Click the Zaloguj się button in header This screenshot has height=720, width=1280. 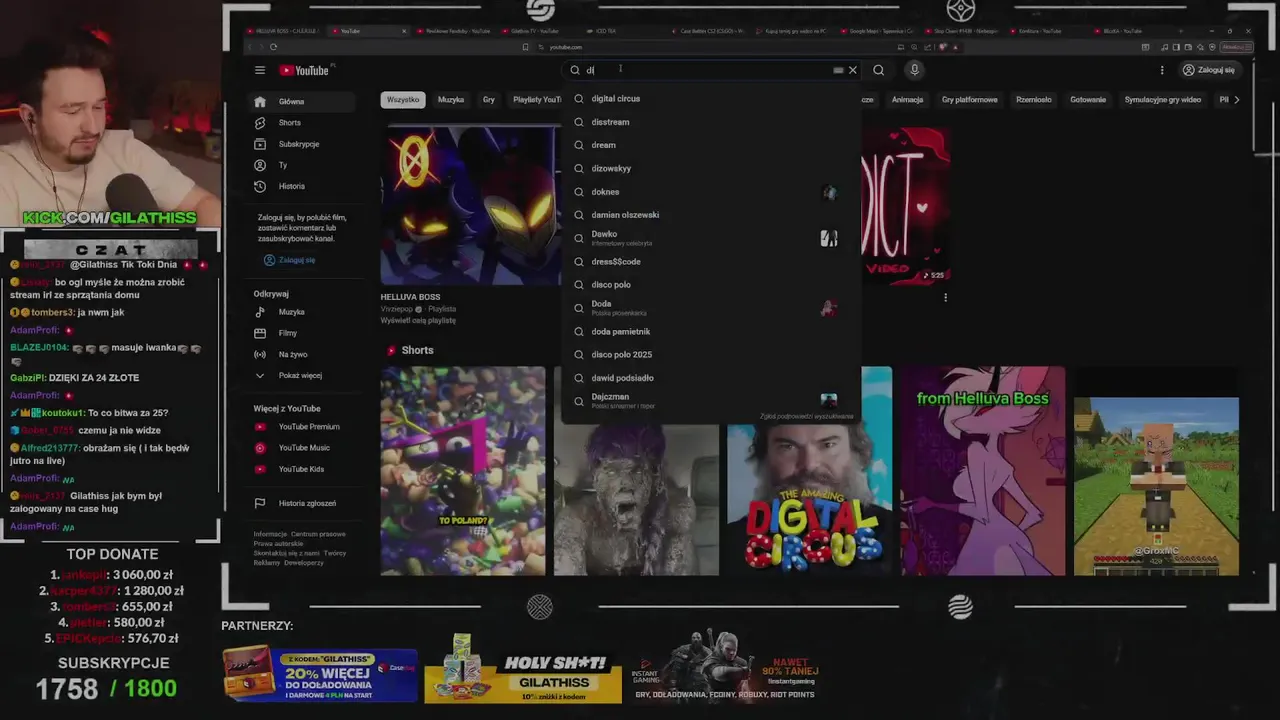tap(1208, 70)
